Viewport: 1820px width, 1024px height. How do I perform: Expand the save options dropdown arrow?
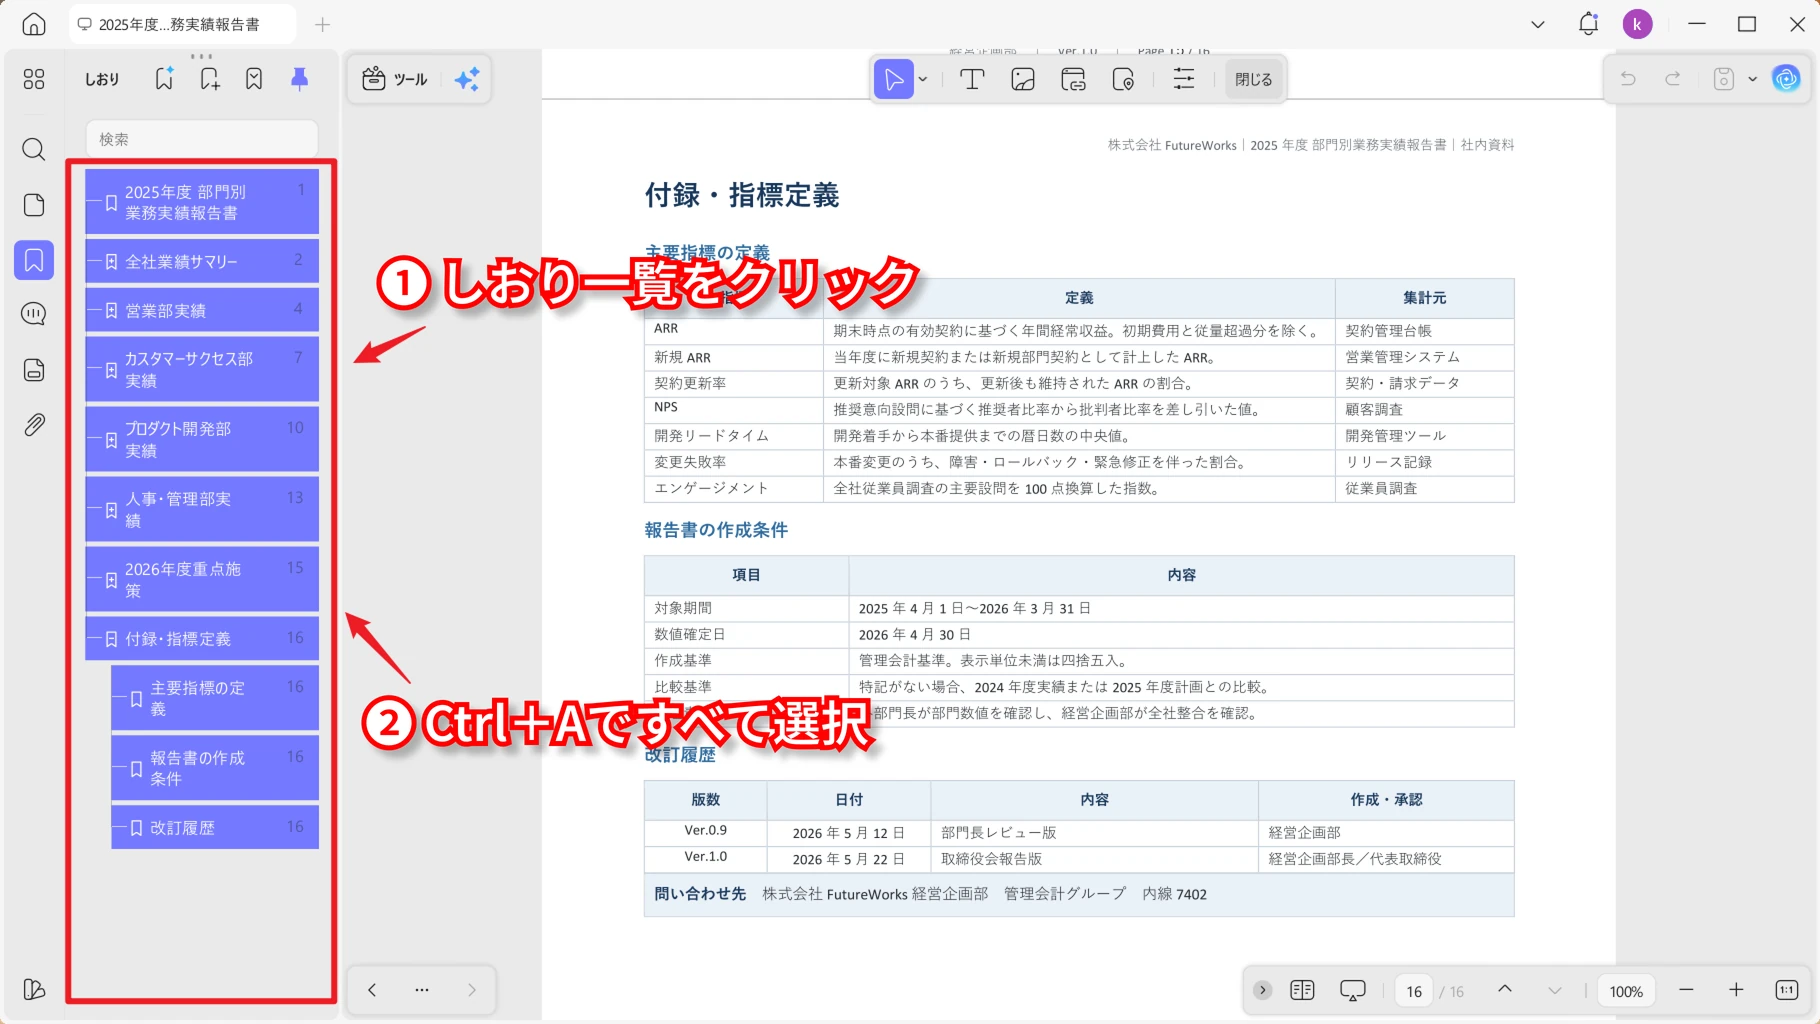1752,79
